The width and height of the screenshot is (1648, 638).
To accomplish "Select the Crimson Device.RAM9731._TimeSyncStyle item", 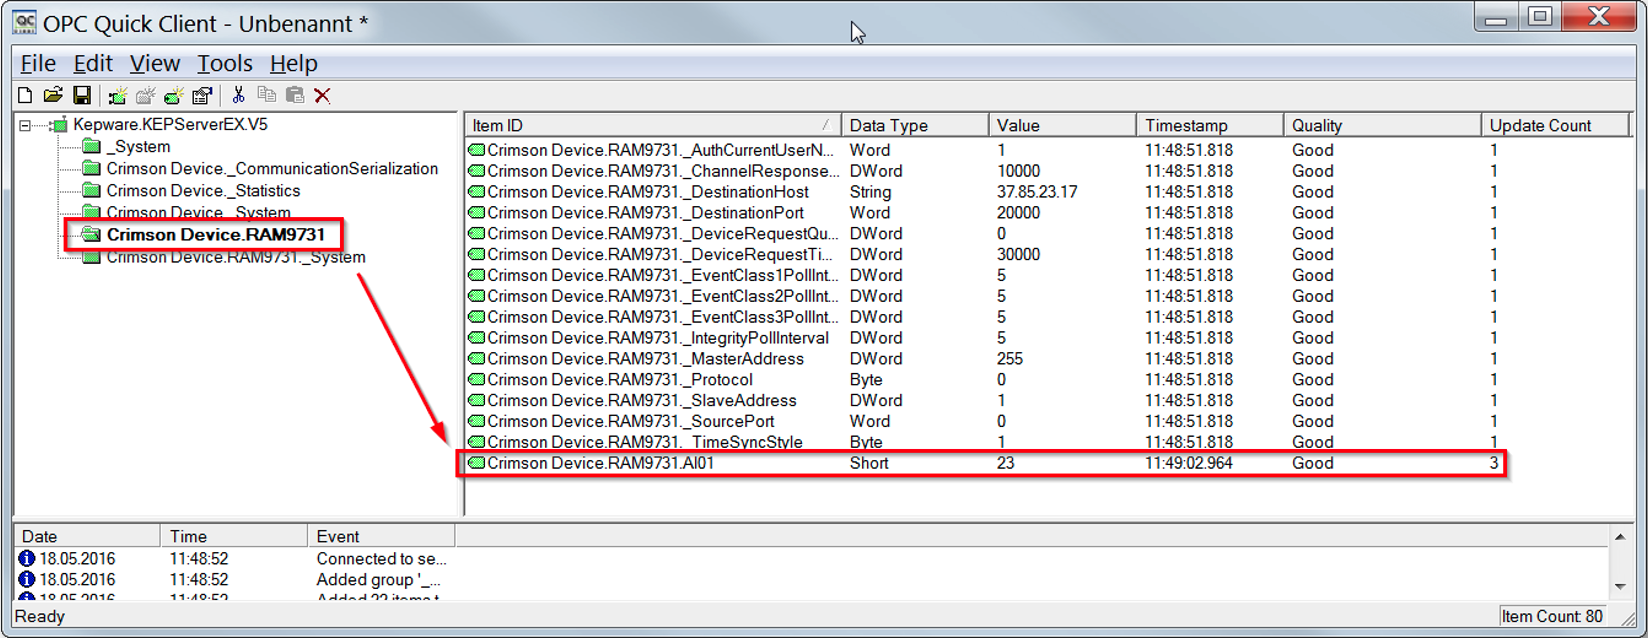I will pos(645,442).
